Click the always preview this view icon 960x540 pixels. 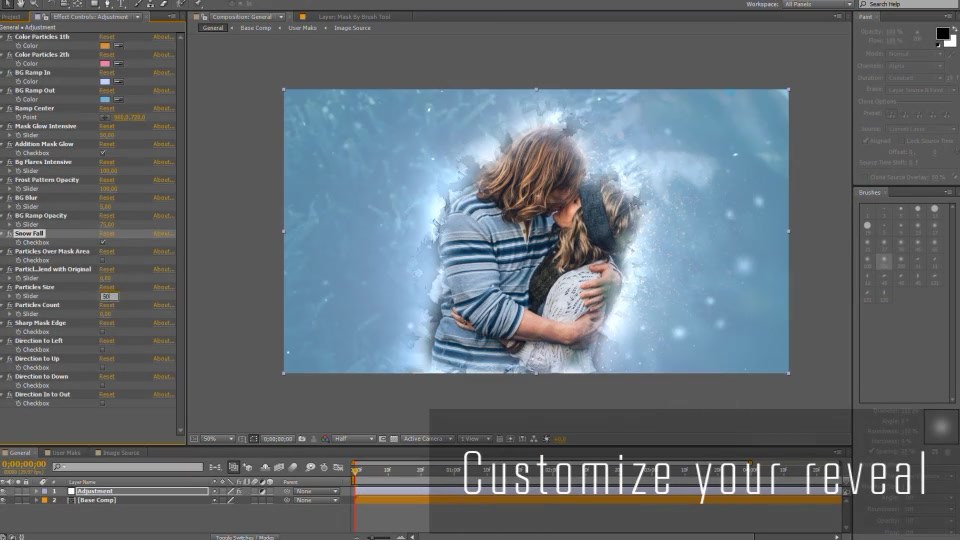[x=194, y=439]
